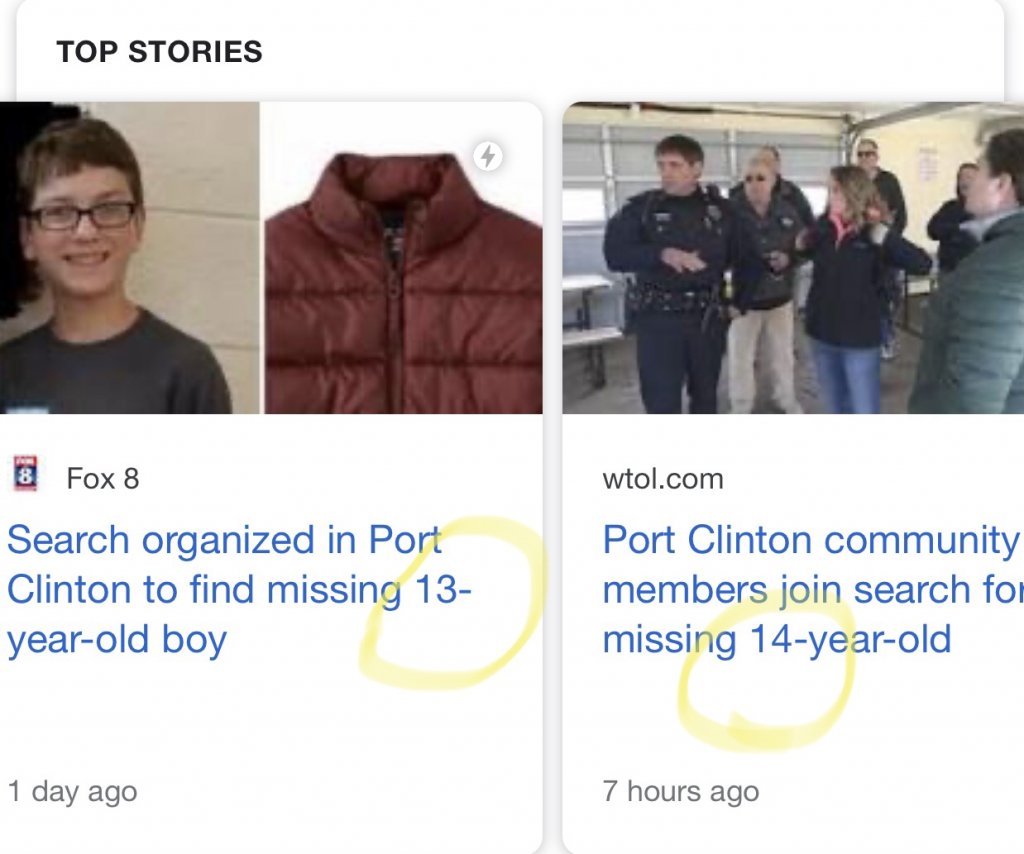1024x854 pixels.
Task: Click 'year-old boy' line of Fox 8 headline
Action: (117, 639)
